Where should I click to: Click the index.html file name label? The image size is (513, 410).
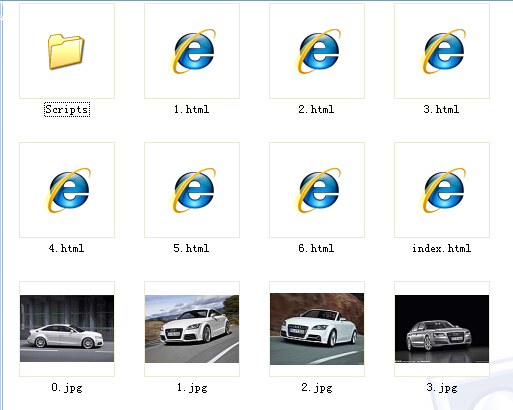442,248
